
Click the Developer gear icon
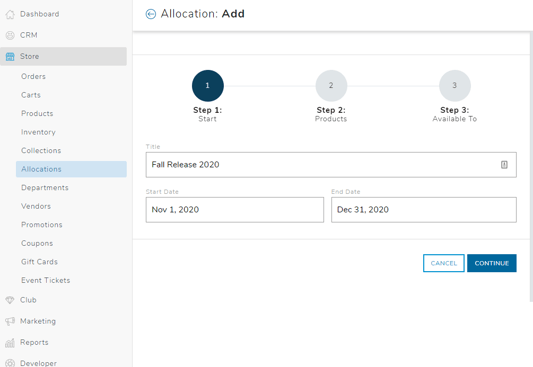click(10, 363)
